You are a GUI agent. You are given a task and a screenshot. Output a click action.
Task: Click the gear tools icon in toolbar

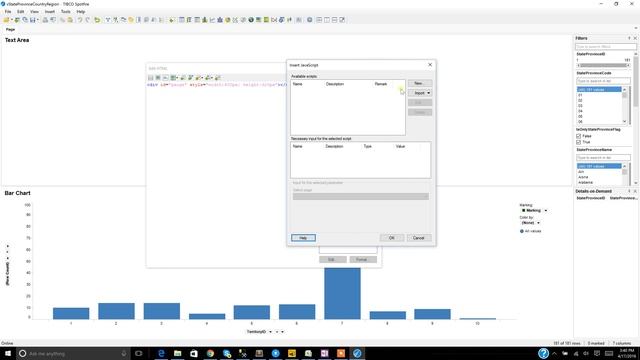pos(309,20)
